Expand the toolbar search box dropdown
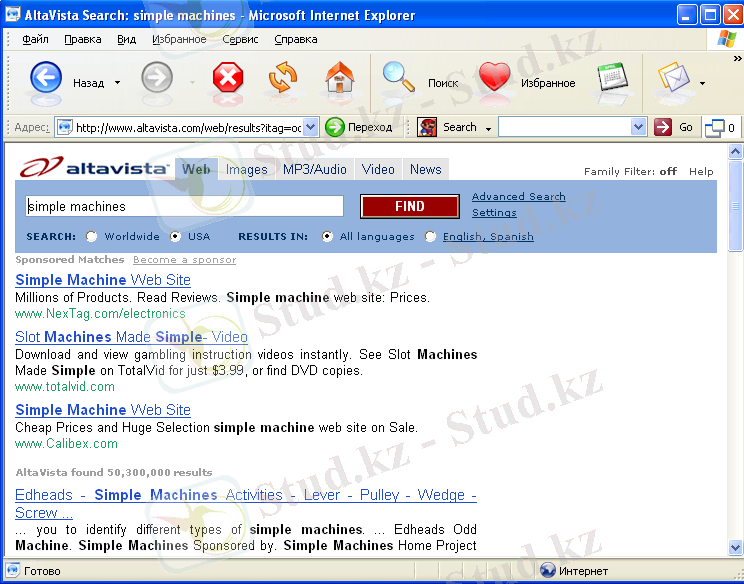The height and width of the screenshot is (584, 744). [639, 127]
